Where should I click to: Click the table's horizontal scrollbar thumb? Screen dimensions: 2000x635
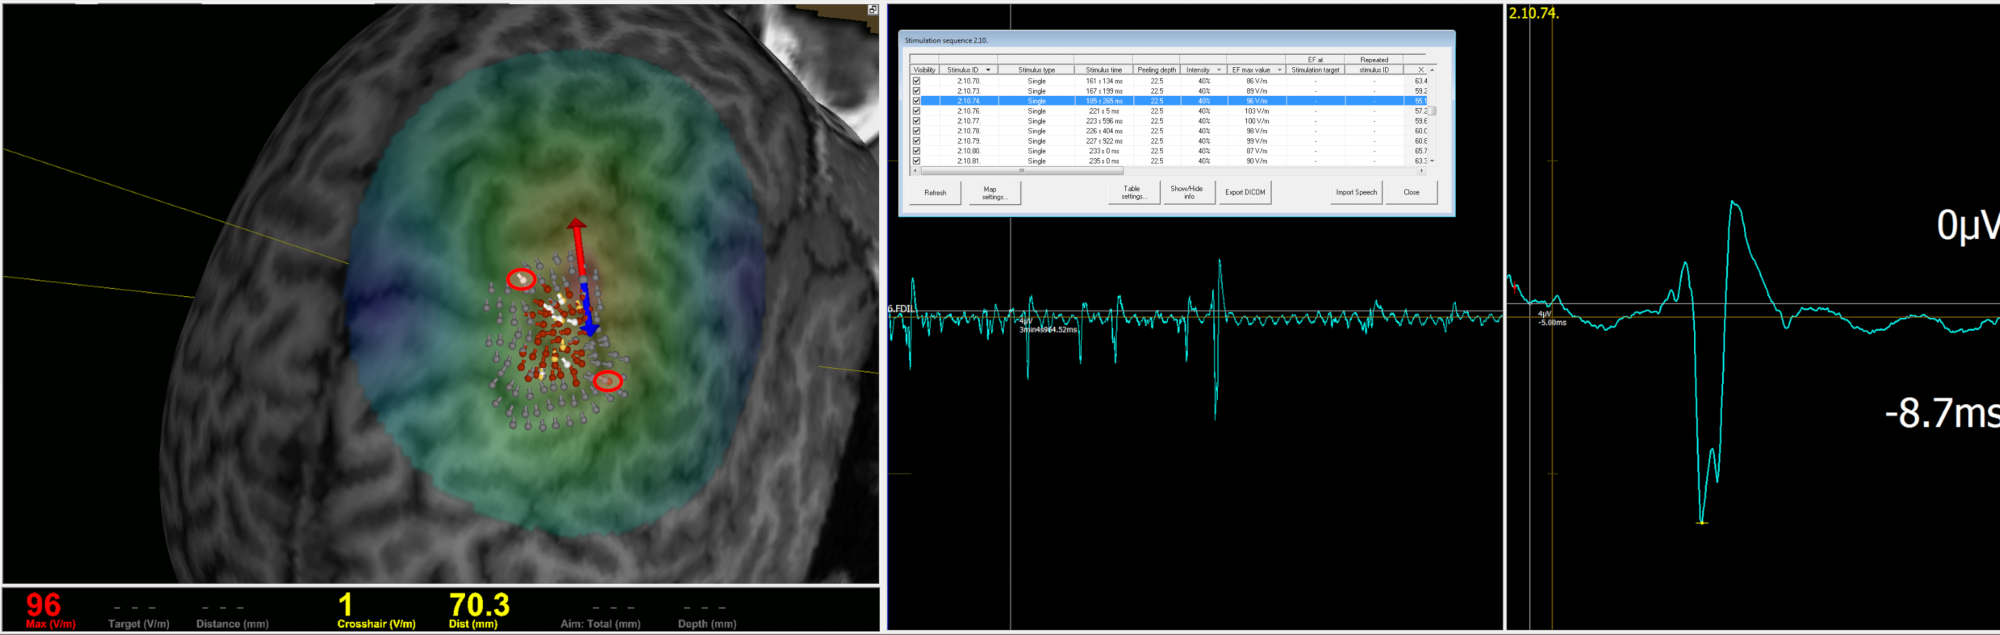coord(1021,171)
